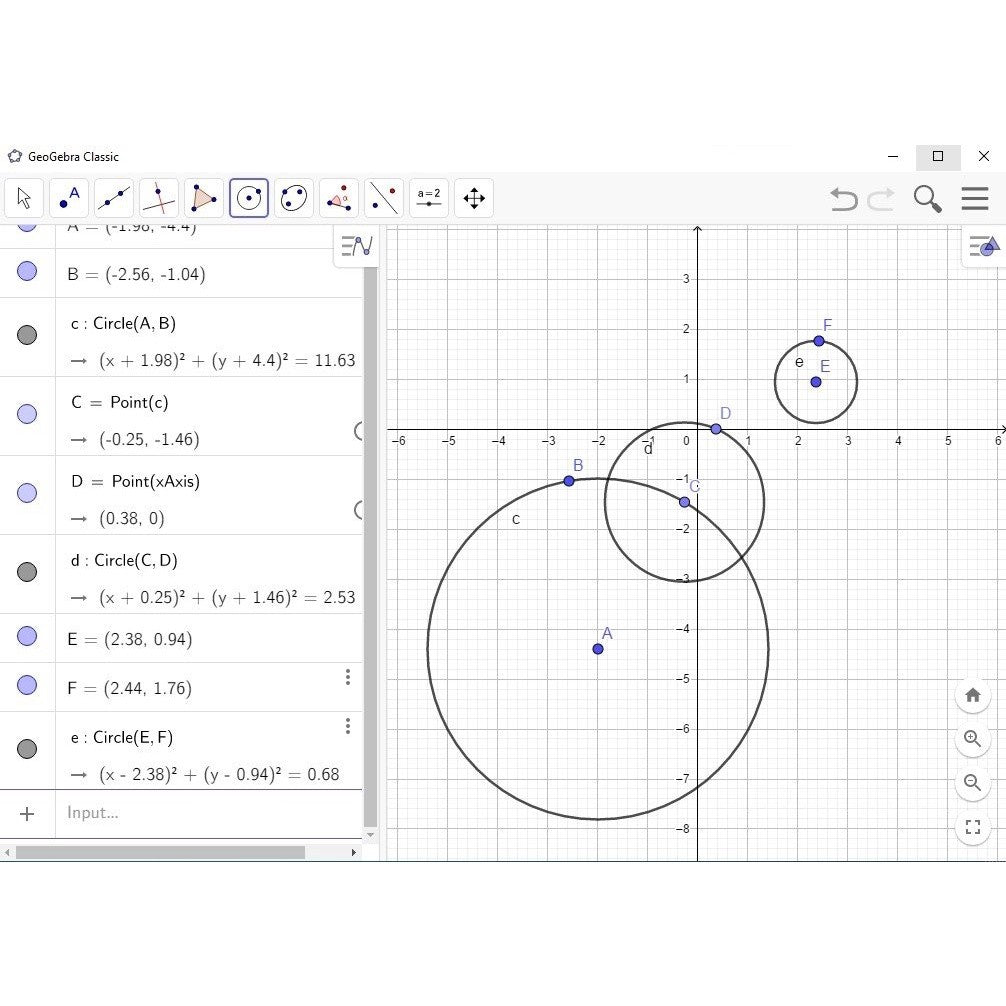Open the algebra view sorting options icon

coord(355,247)
